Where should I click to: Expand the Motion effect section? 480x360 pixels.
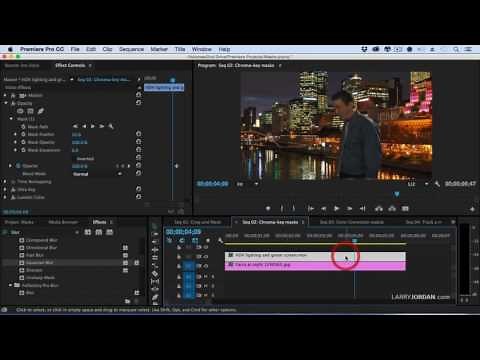tap(5, 95)
